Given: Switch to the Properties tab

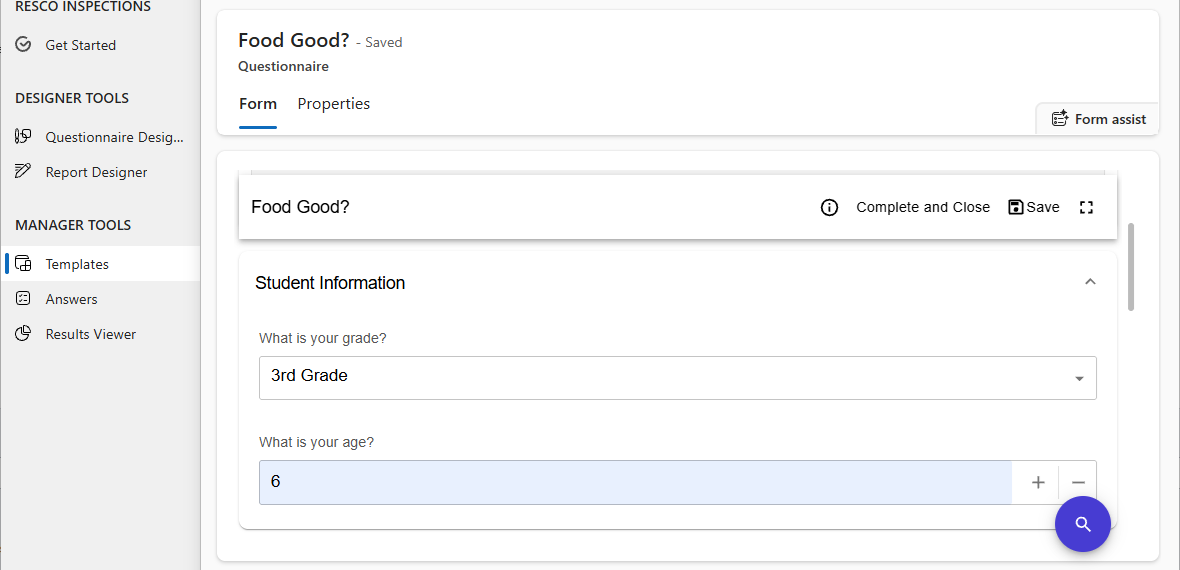Looking at the screenshot, I should click(333, 104).
